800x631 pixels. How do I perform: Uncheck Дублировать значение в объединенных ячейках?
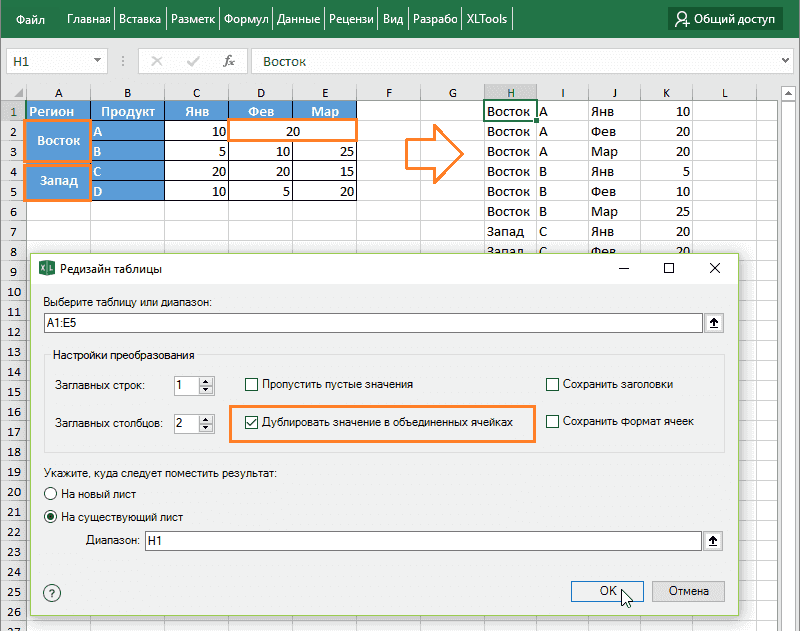(x=251, y=423)
